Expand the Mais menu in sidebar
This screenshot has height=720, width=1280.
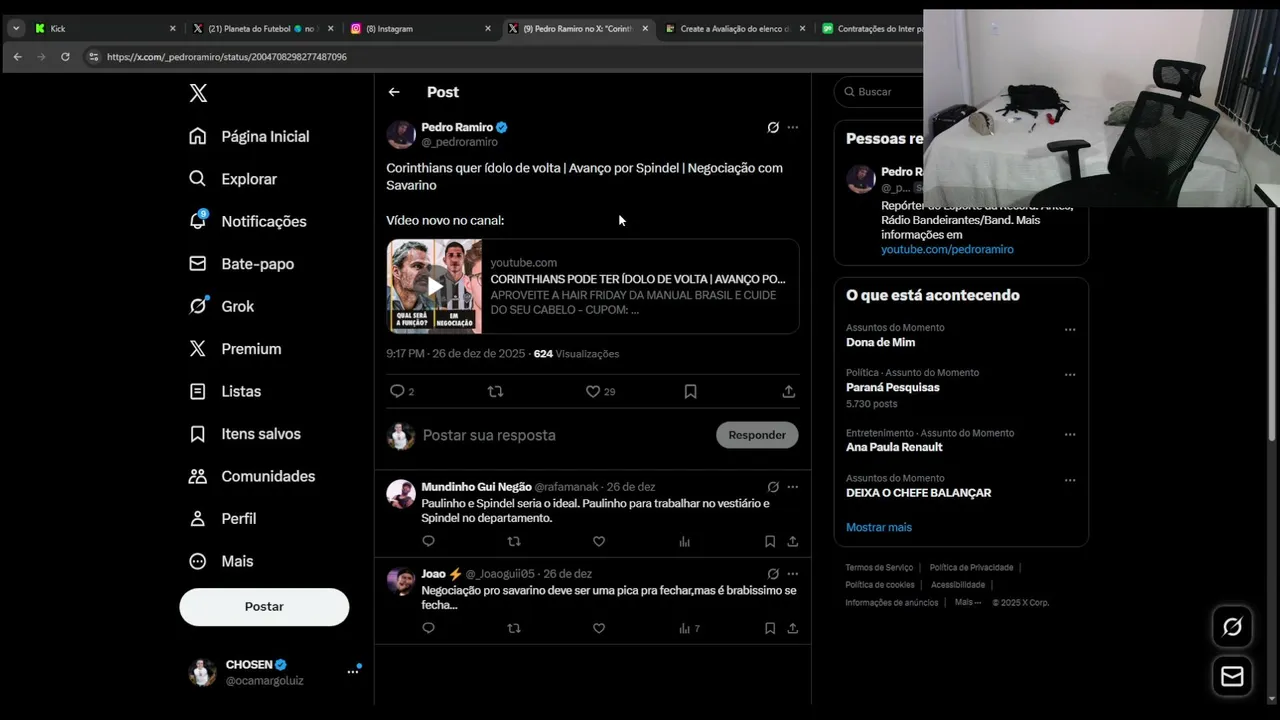click(222, 561)
